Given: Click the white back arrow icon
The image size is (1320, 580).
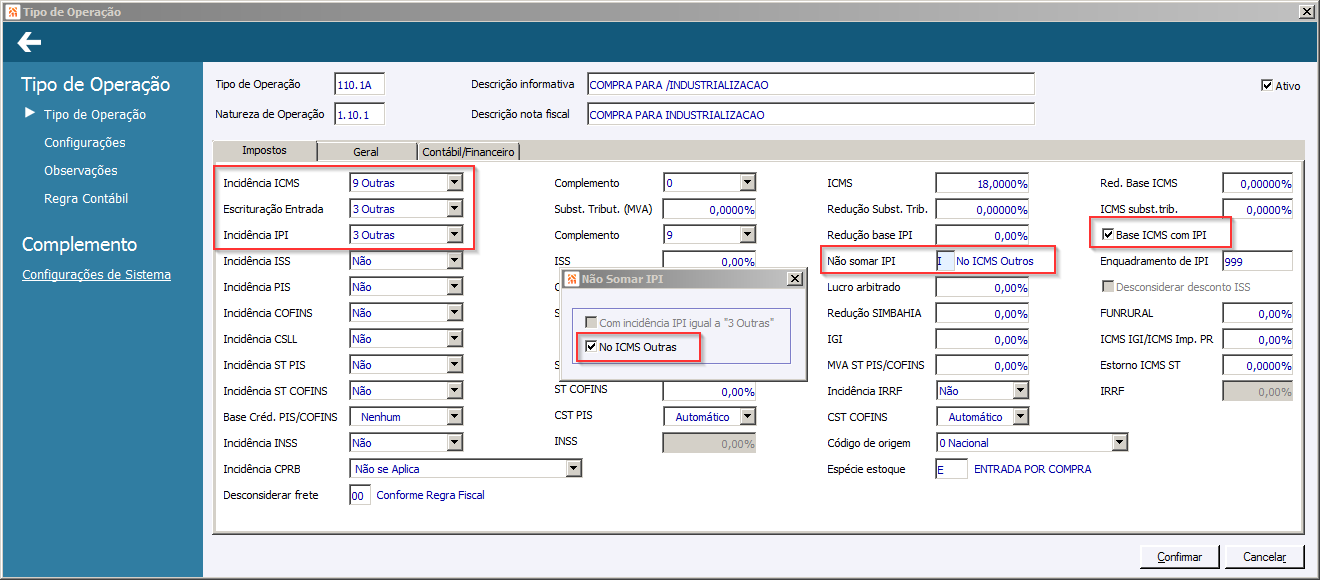Looking at the screenshot, I should (x=29, y=42).
